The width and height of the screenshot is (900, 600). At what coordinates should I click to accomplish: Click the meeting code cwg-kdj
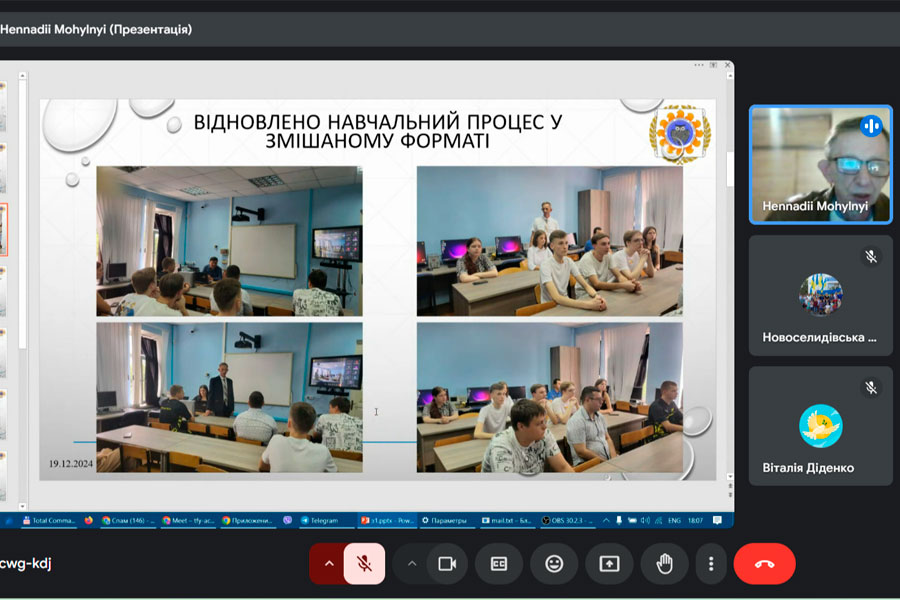click(26, 563)
